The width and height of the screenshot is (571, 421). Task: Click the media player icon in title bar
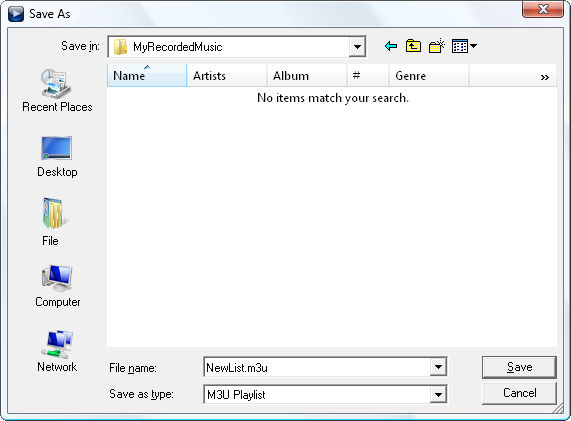tap(16, 14)
